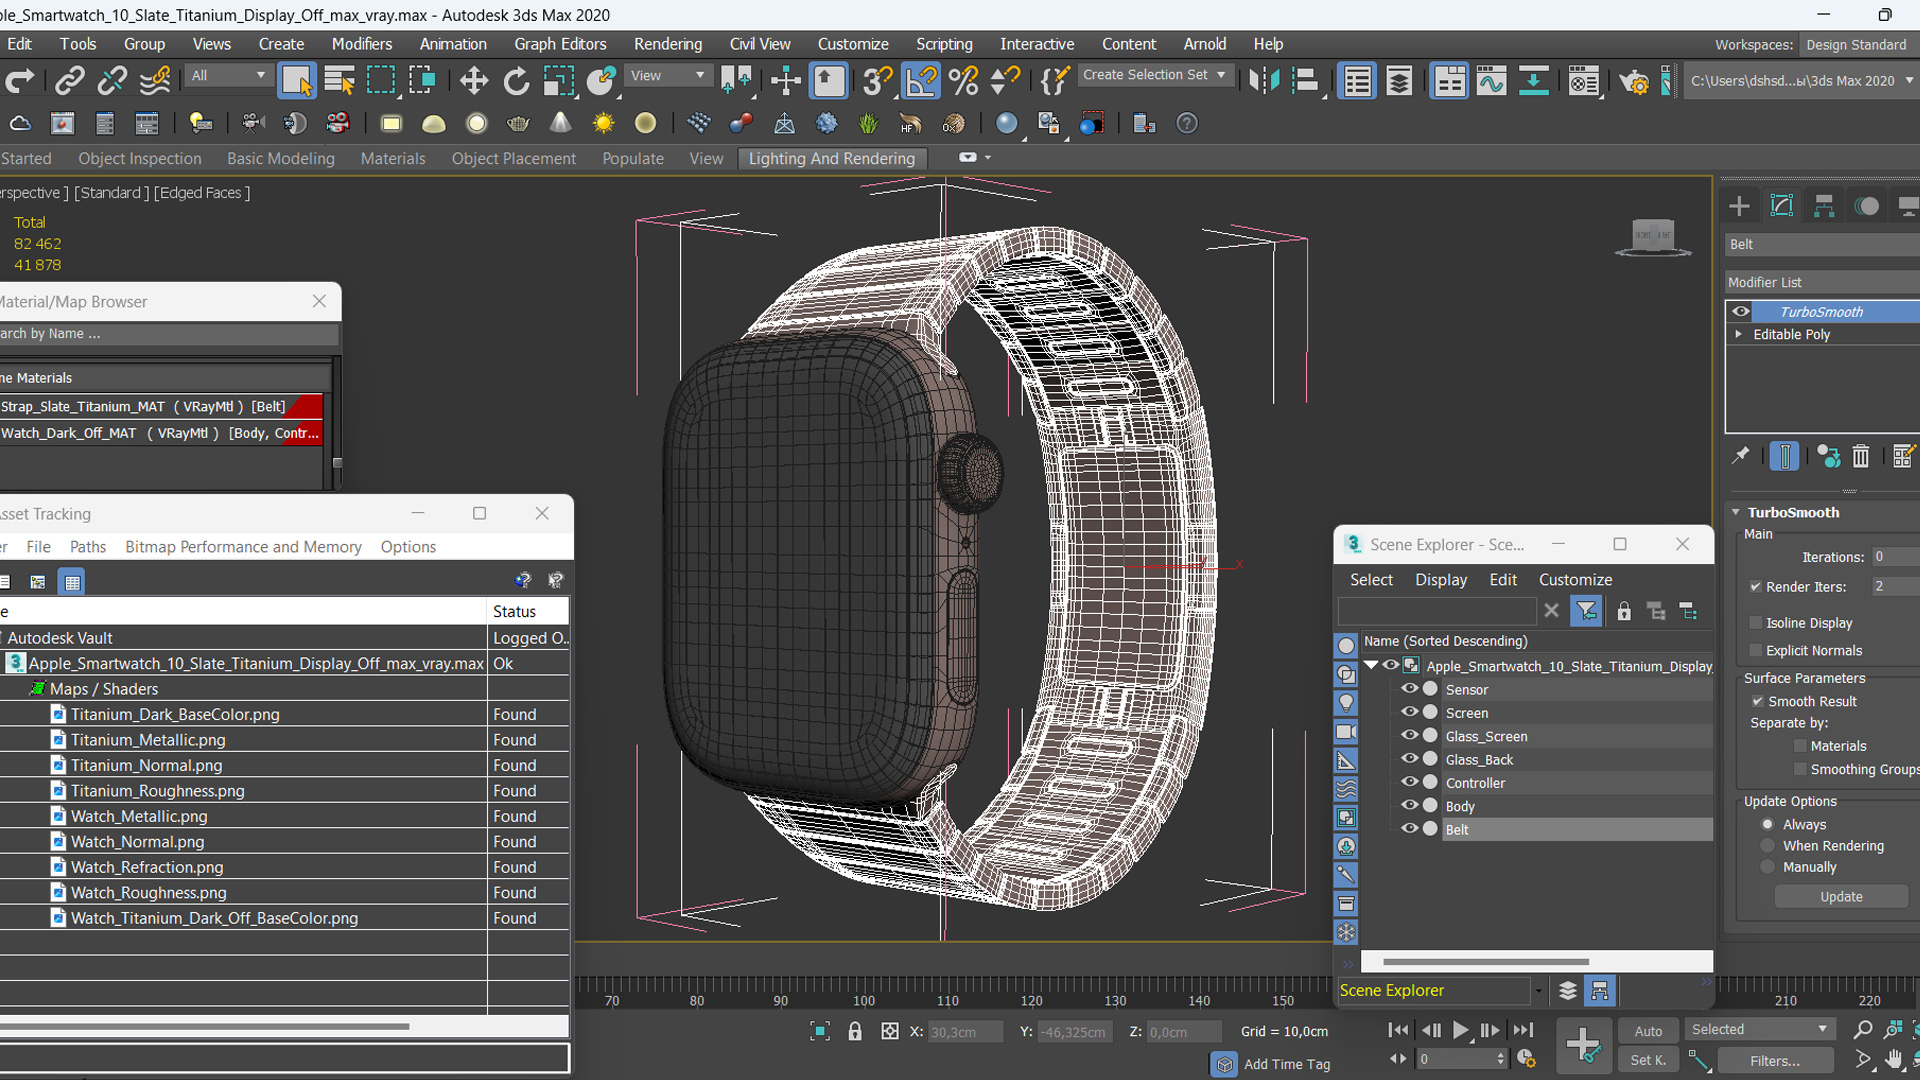The height and width of the screenshot is (1080, 1920).
Task: Click the selection lock toggle icon
Action: point(855,1031)
